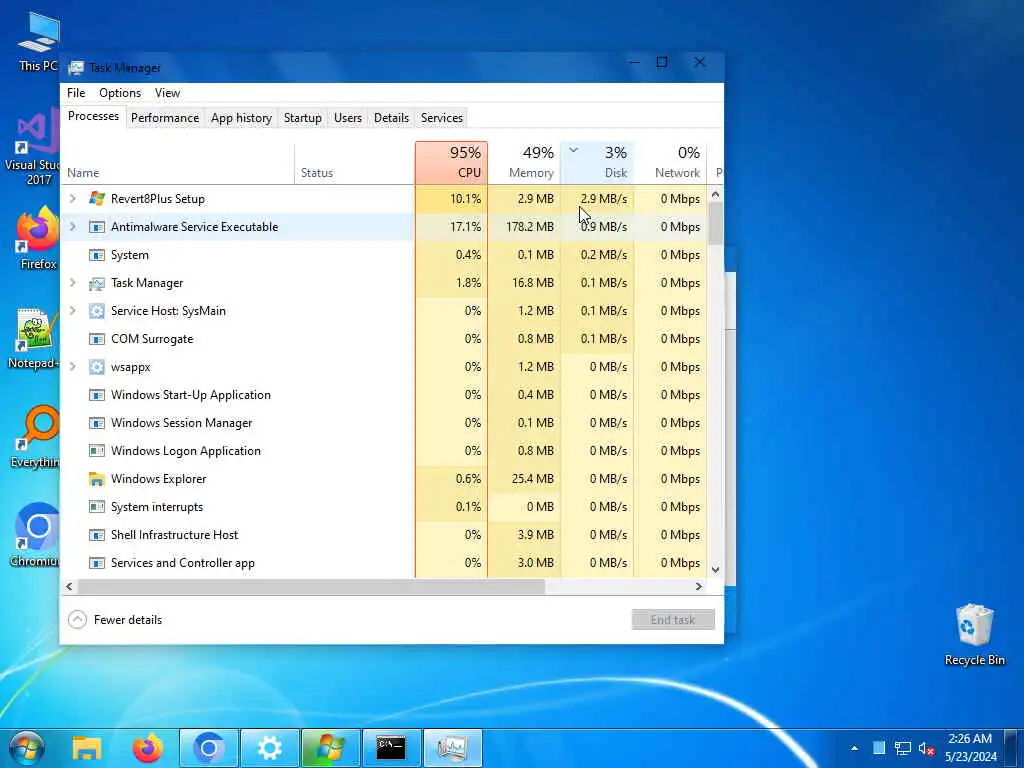The width and height of the screenshot is (1024, 768).
Task: Sort by the Network column header
Action: pos(670,163)
